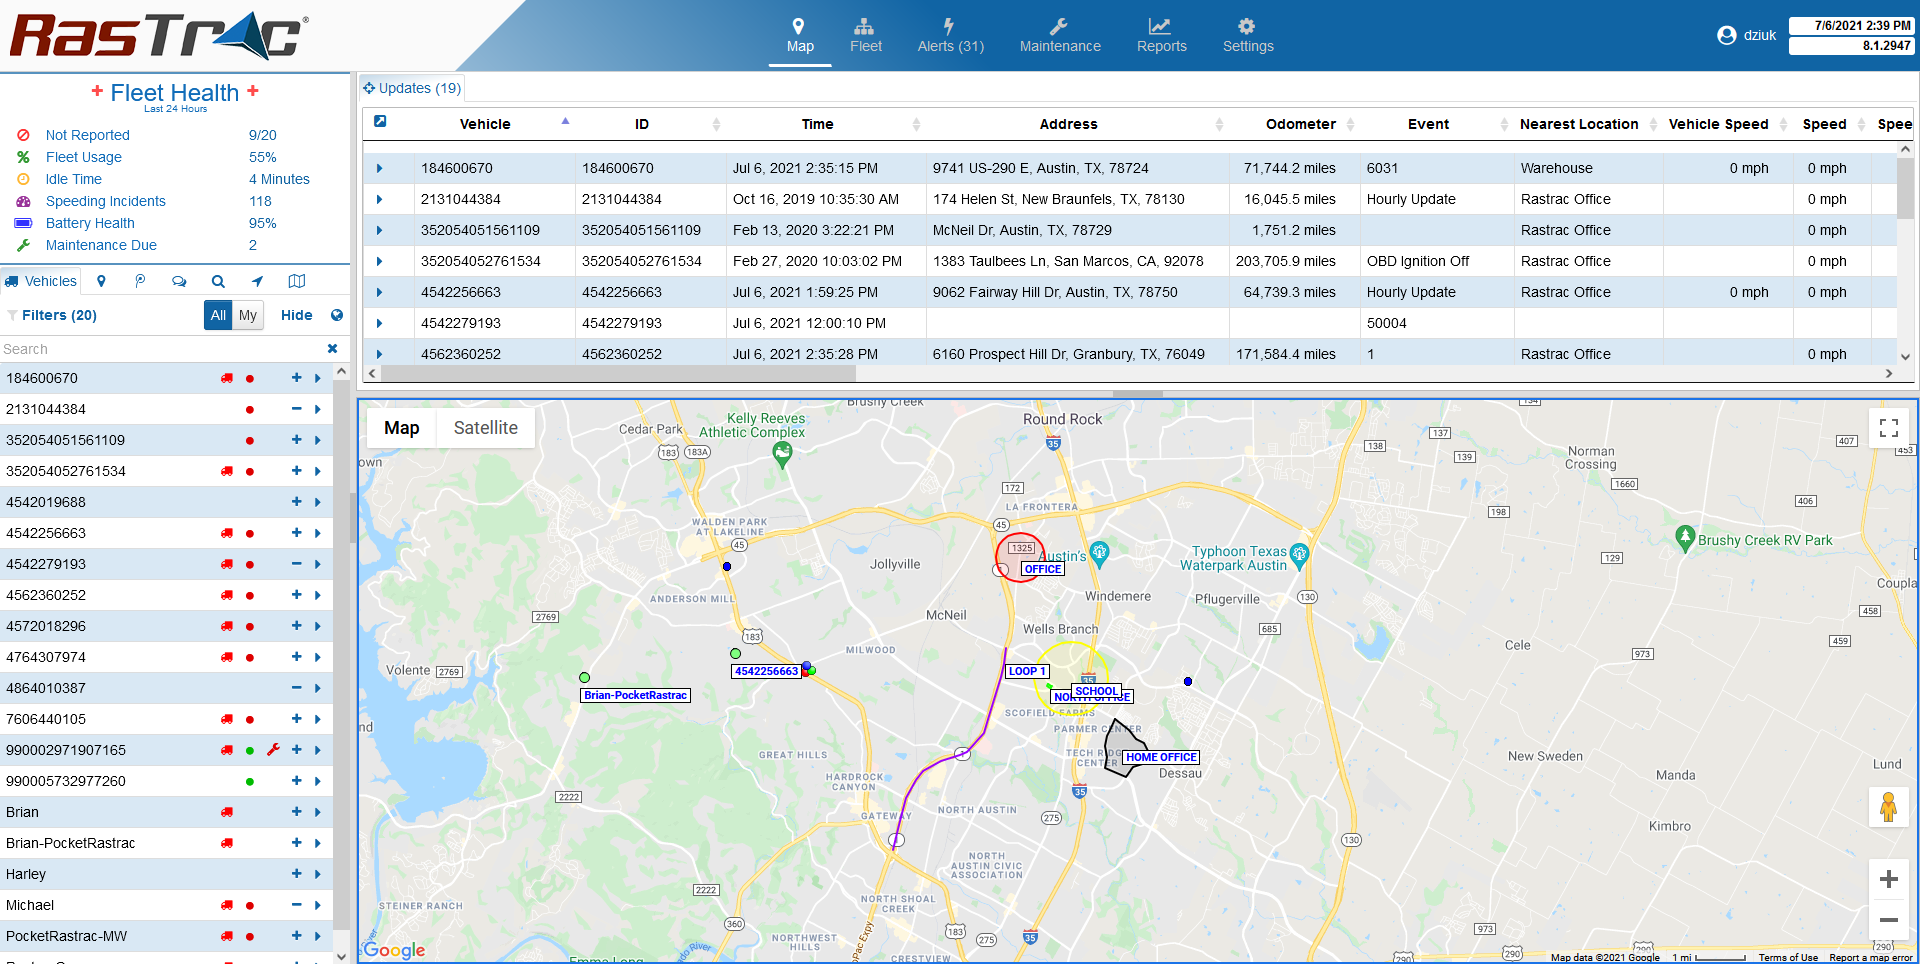This screenshot has width=1920, height=964.
Task: Click the location pin icon beside the Vehicles tab
Action: (101, 281)
